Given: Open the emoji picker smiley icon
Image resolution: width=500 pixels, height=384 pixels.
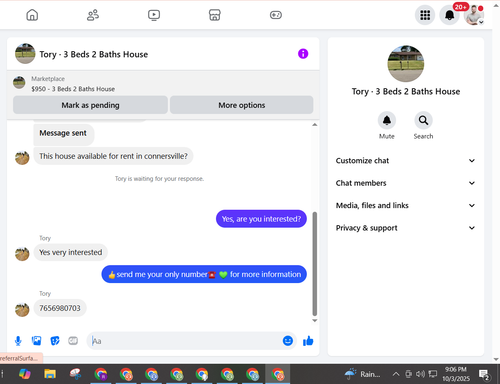Looking at the screenshot, I should click(288, 341).
